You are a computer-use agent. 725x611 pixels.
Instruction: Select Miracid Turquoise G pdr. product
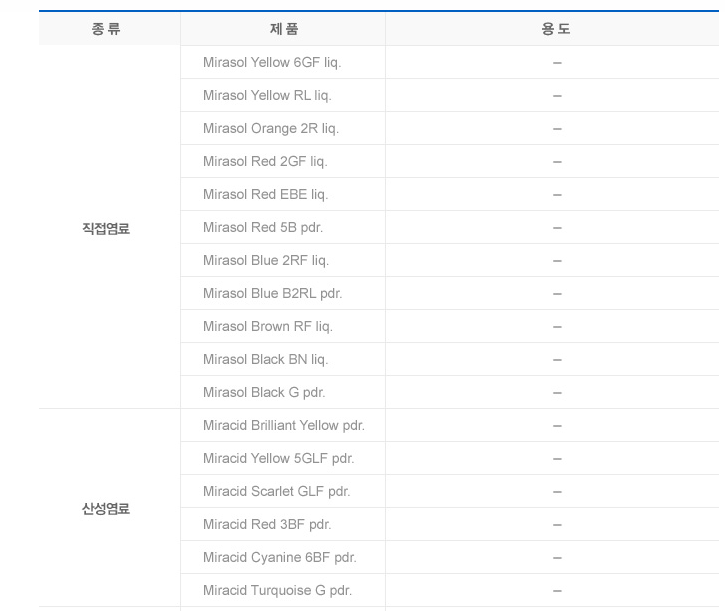click(x=277, y=590)
